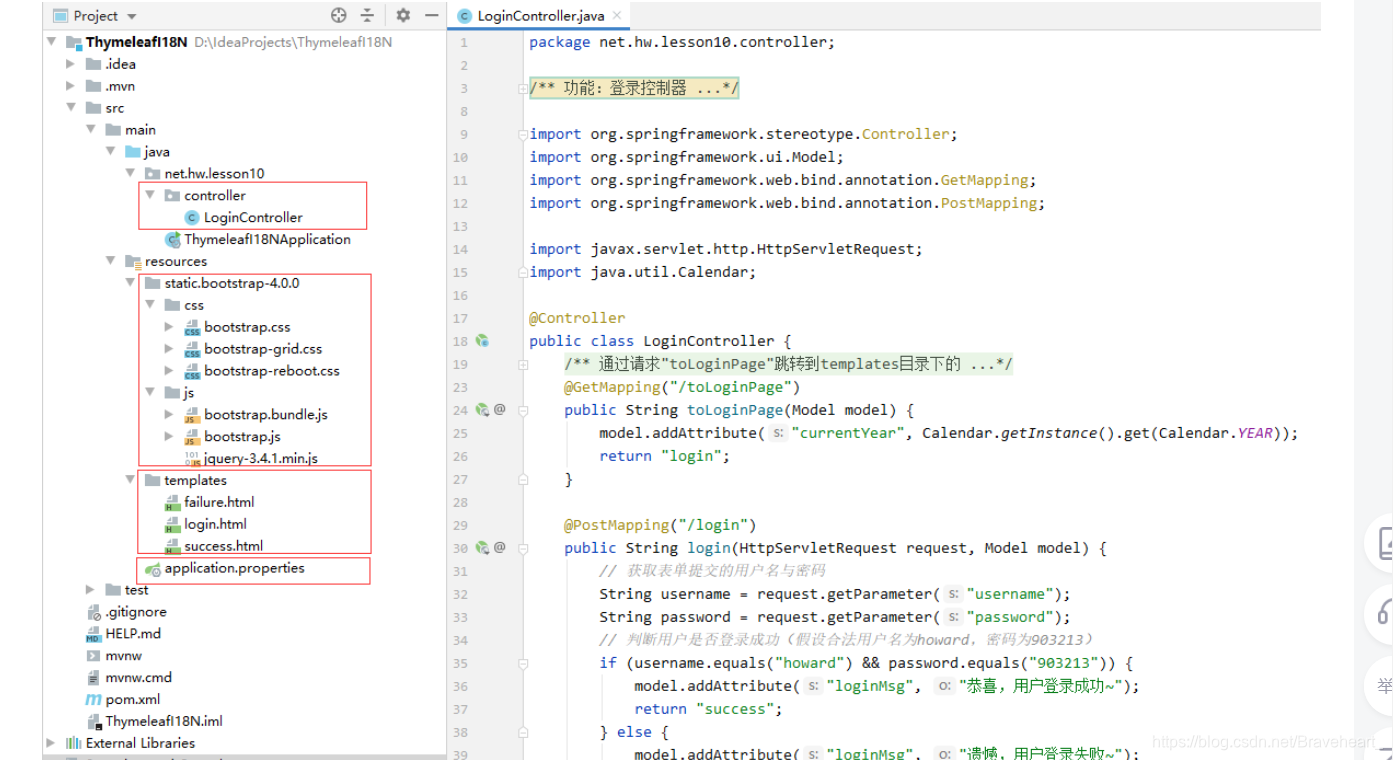The width and height of the screenshot is (1393, 760).
Task: Hide the Project tool window (minus icon)
Action: pos(432,15)
